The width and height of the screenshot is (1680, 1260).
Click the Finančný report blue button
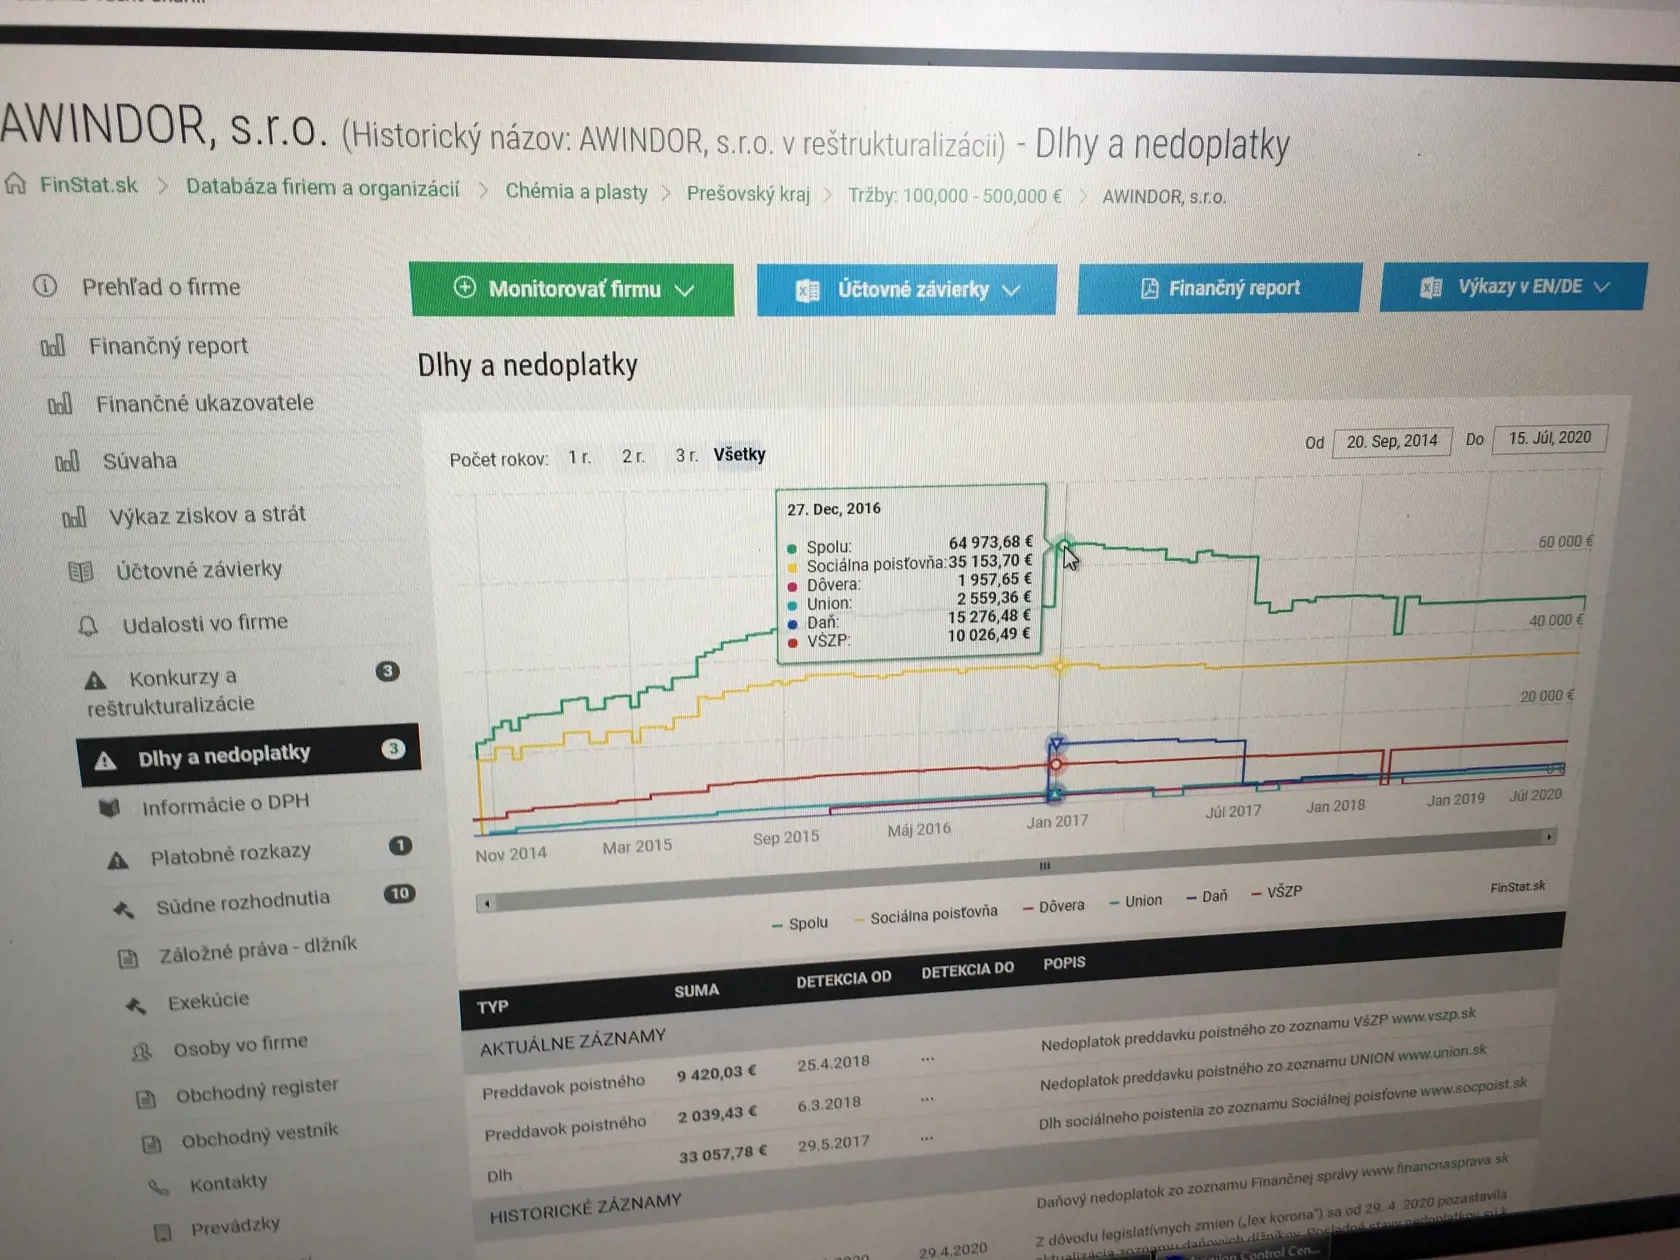point(1219,288)
